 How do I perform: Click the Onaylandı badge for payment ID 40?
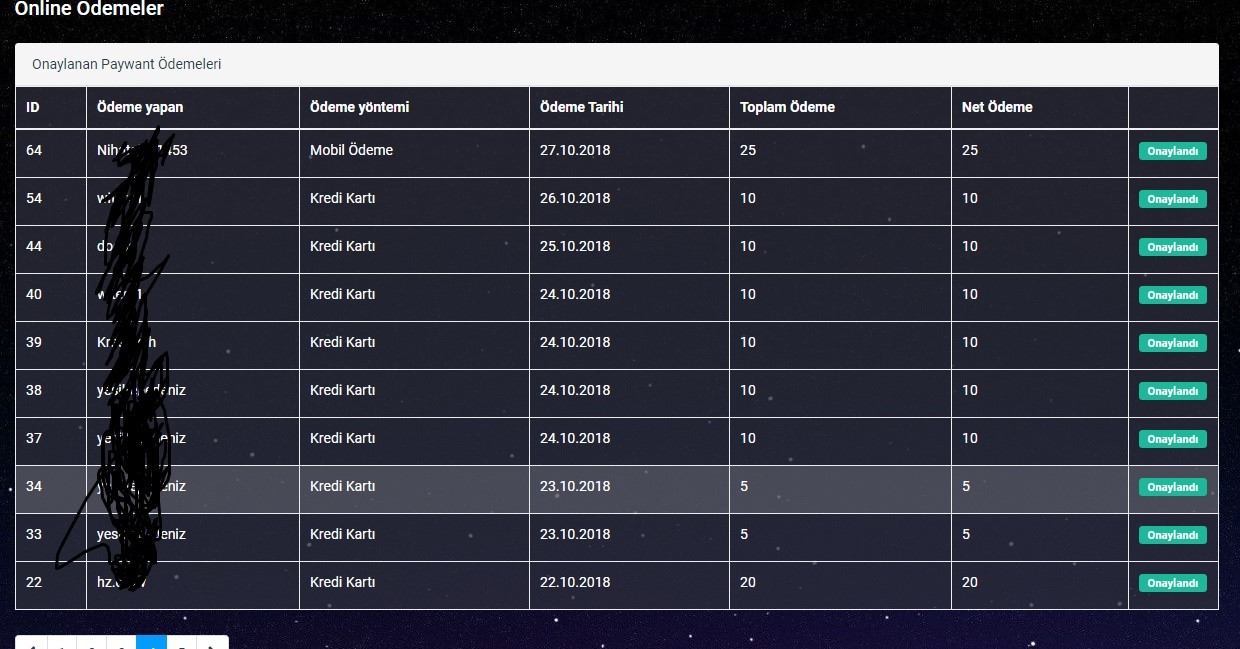(1172, 295)
